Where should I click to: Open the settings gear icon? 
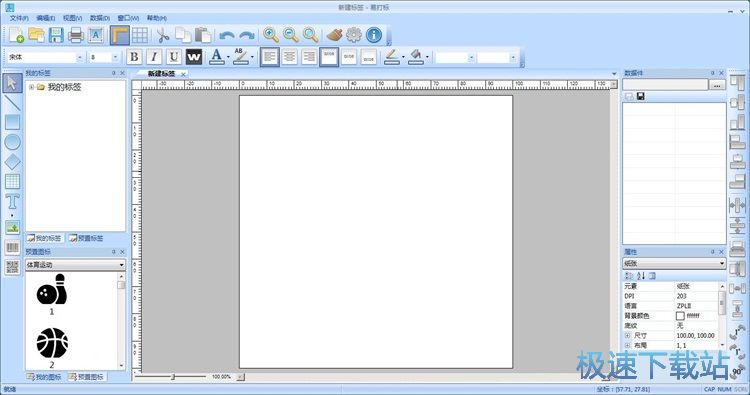(354, 35)
